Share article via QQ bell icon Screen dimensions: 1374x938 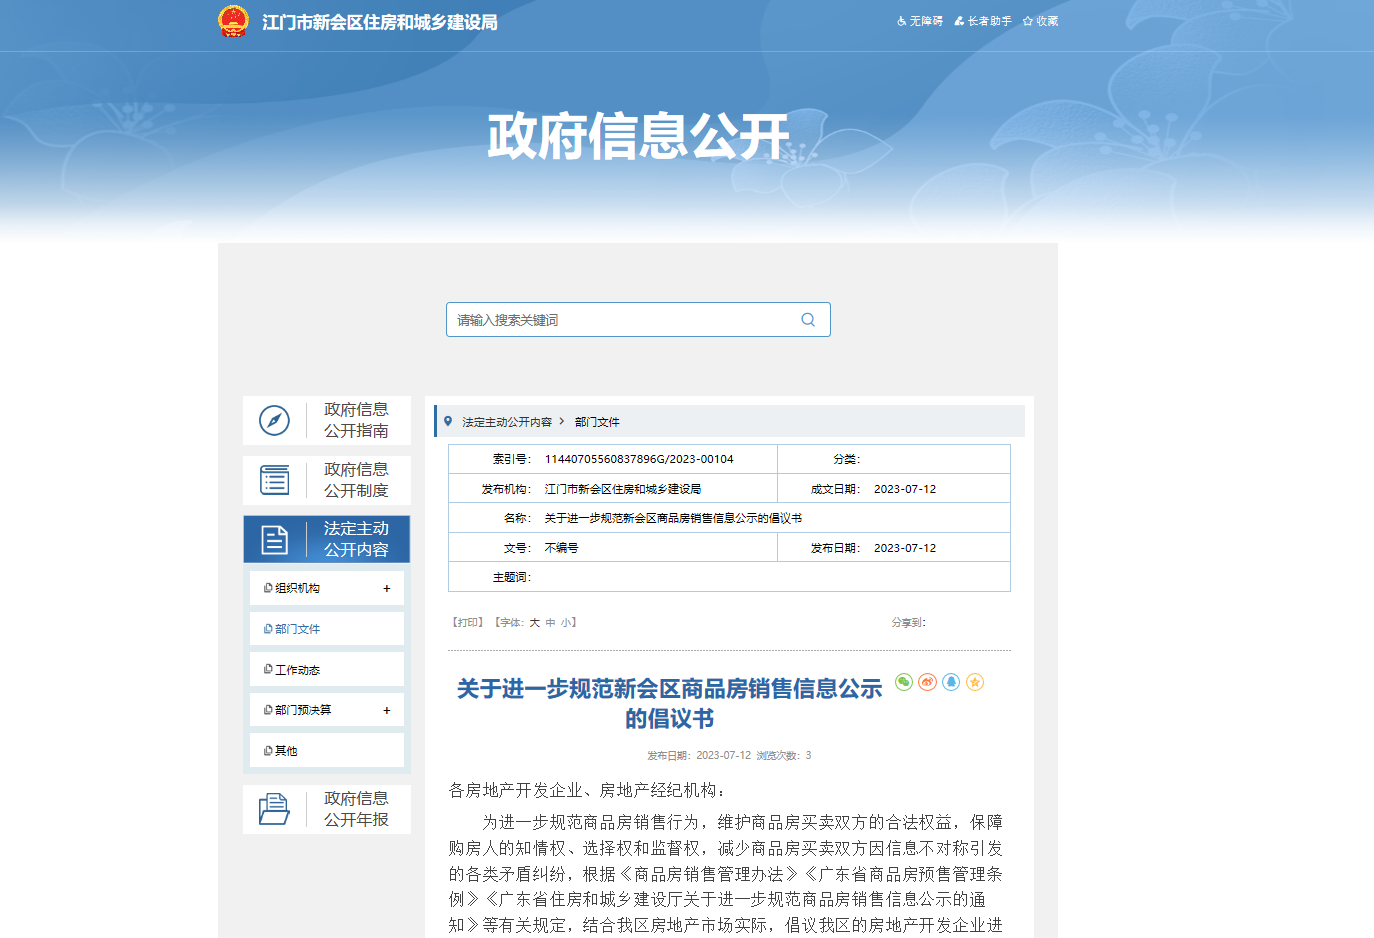[951, 682]
